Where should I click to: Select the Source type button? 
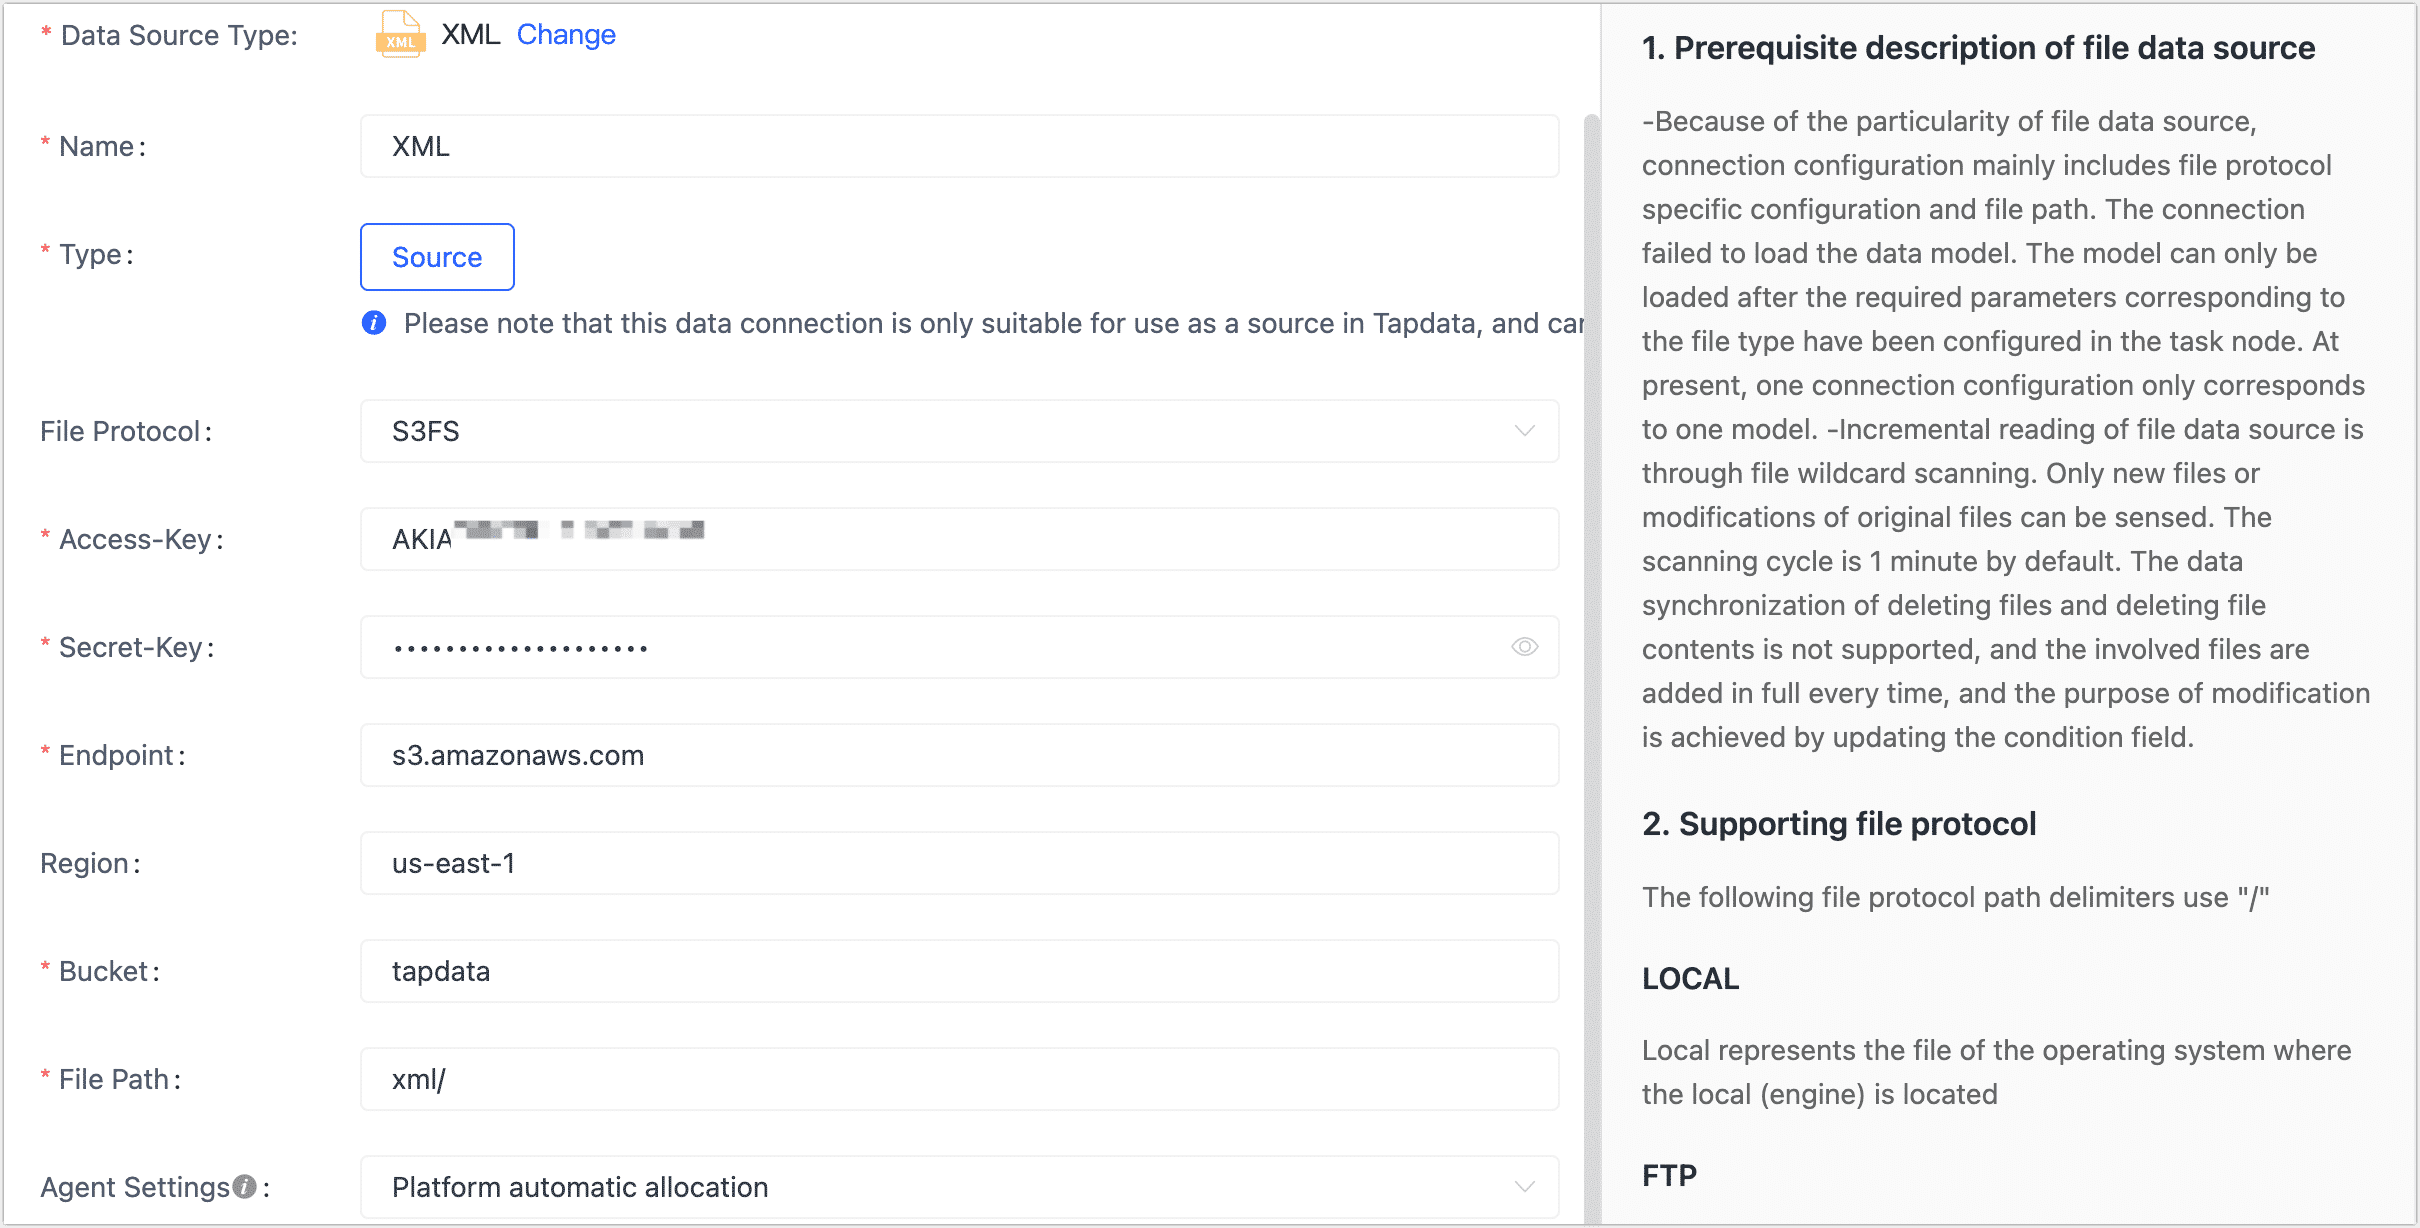[x=437, y=257]
